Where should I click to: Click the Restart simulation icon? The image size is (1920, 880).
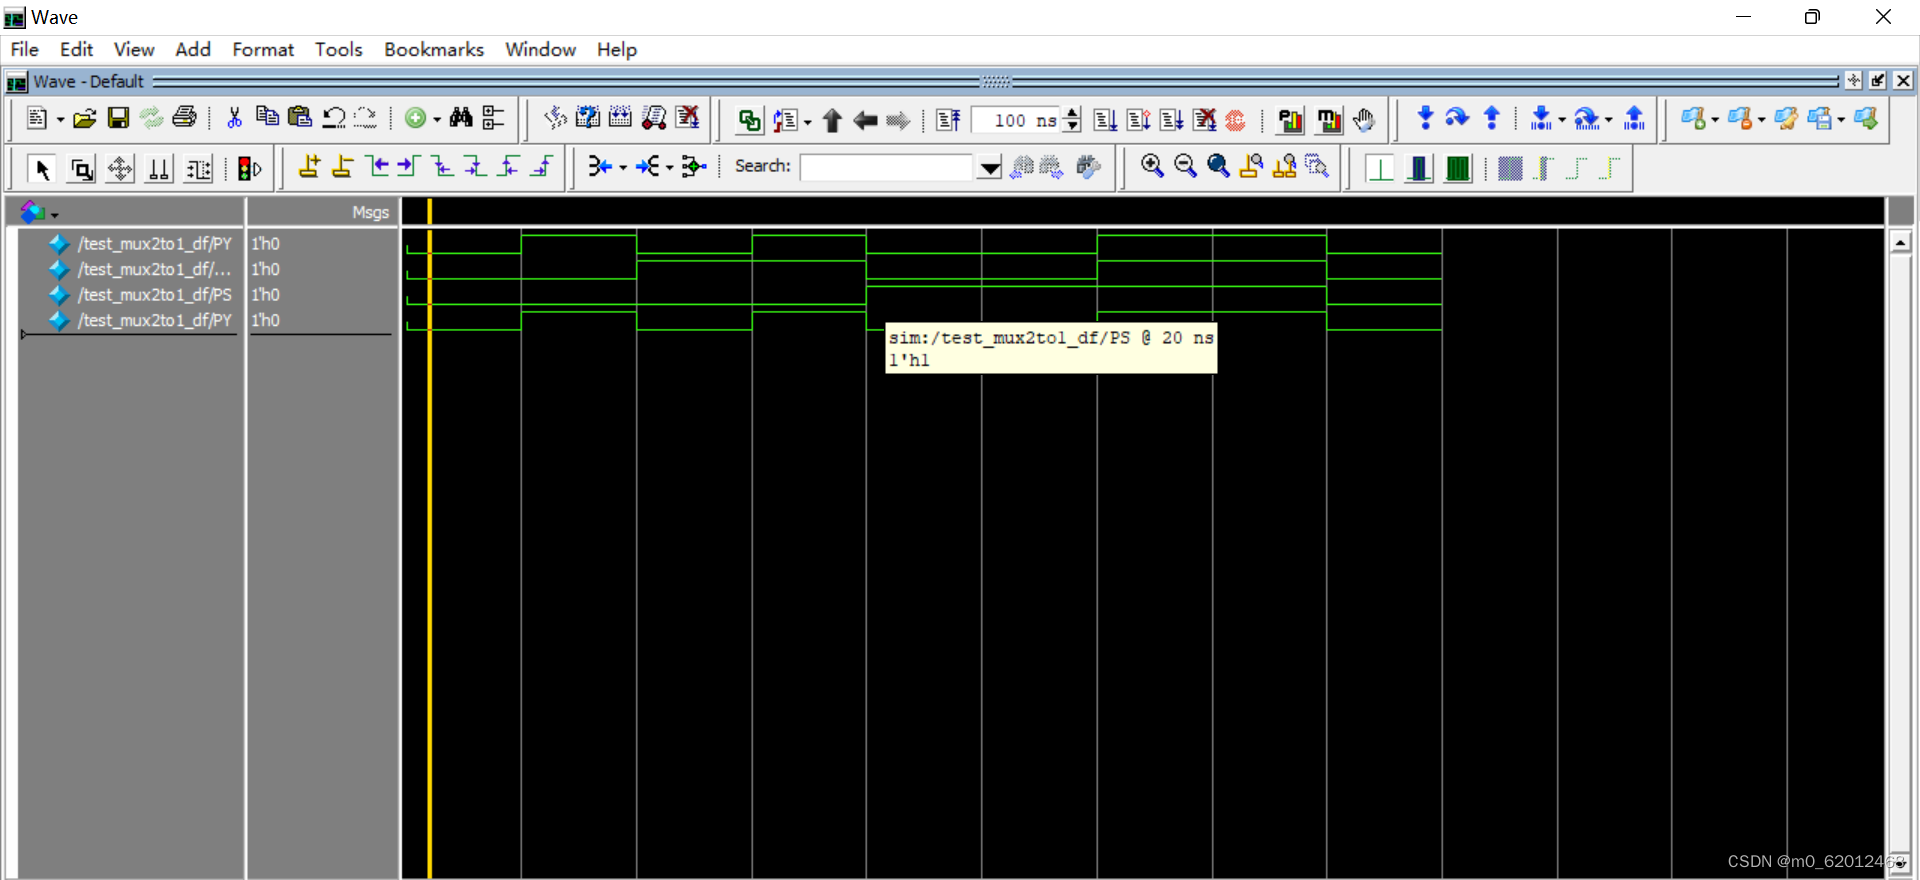(949, 120)
